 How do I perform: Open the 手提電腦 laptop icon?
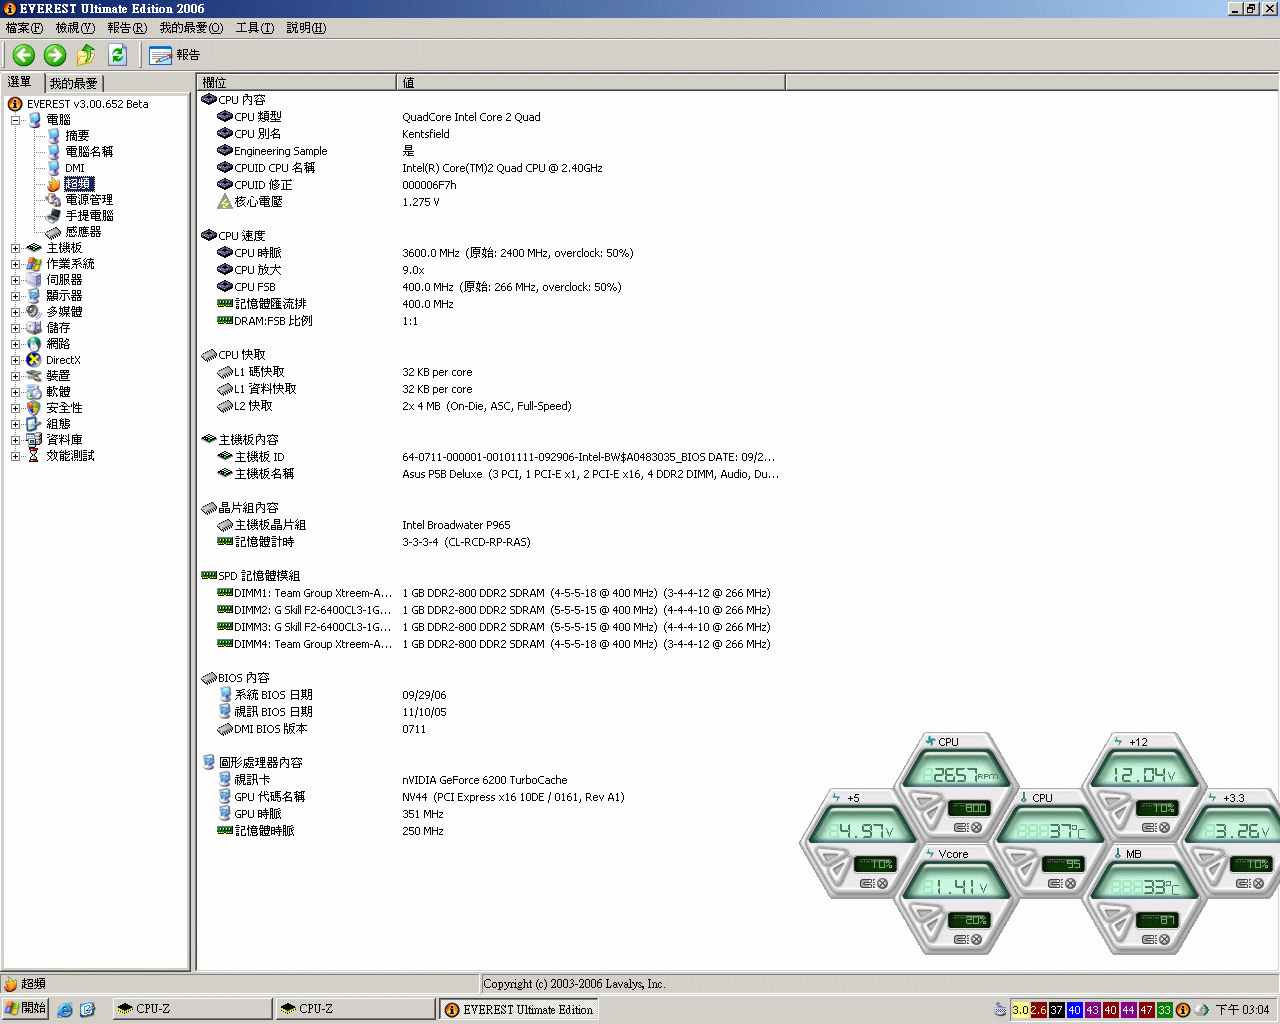point(54,216)
